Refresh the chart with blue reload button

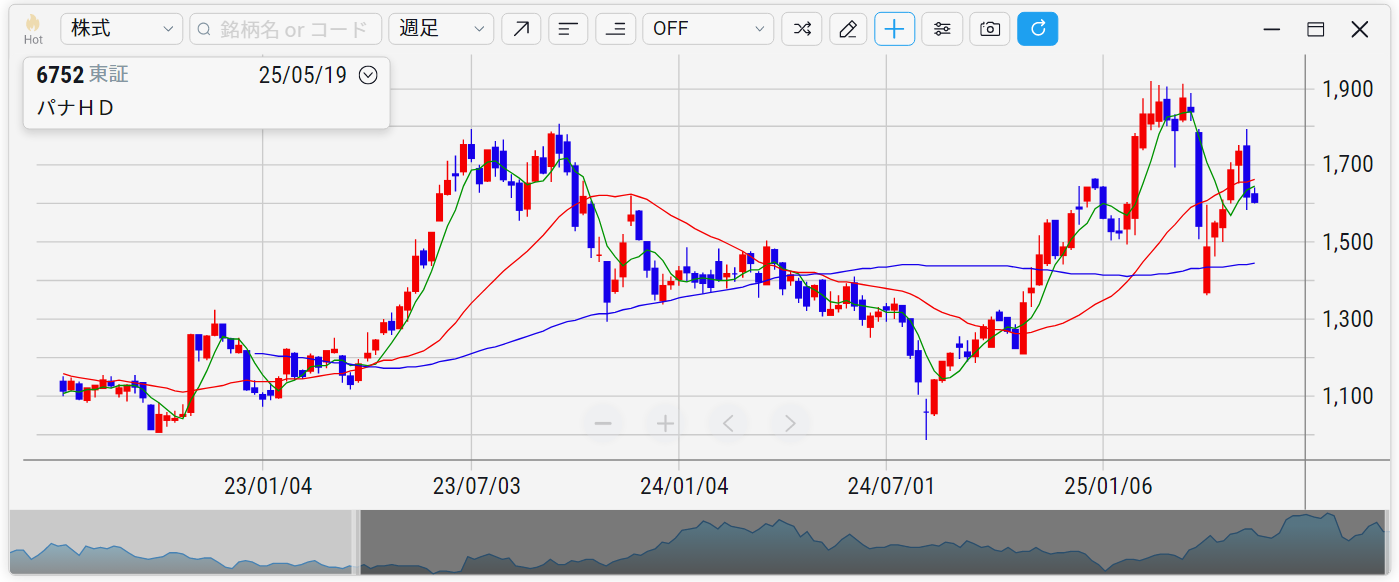[1037, 29]
